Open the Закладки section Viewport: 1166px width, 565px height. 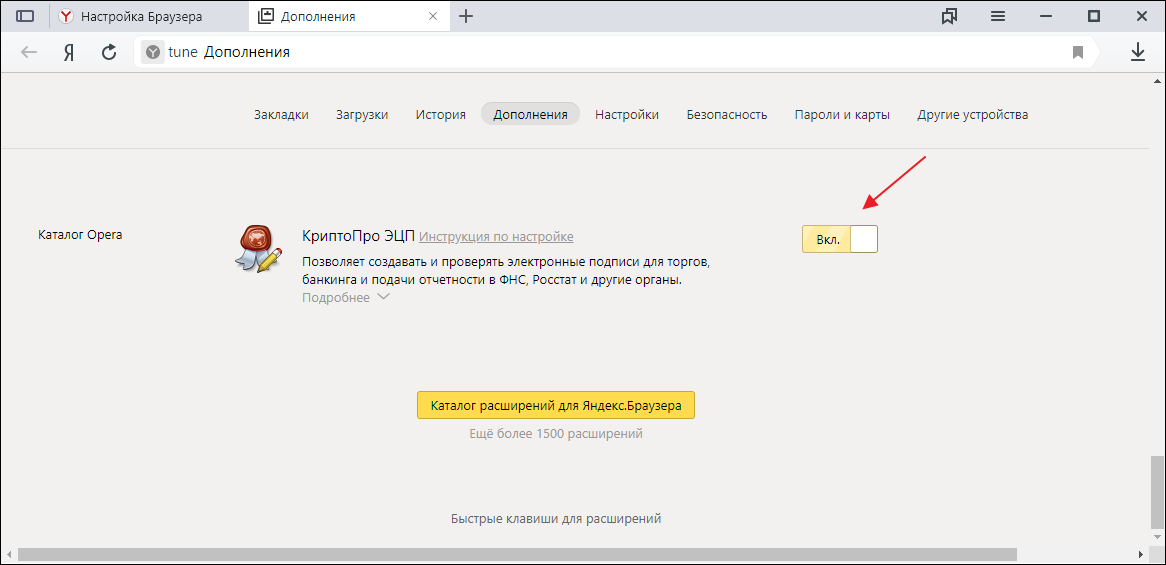point(281,114)
